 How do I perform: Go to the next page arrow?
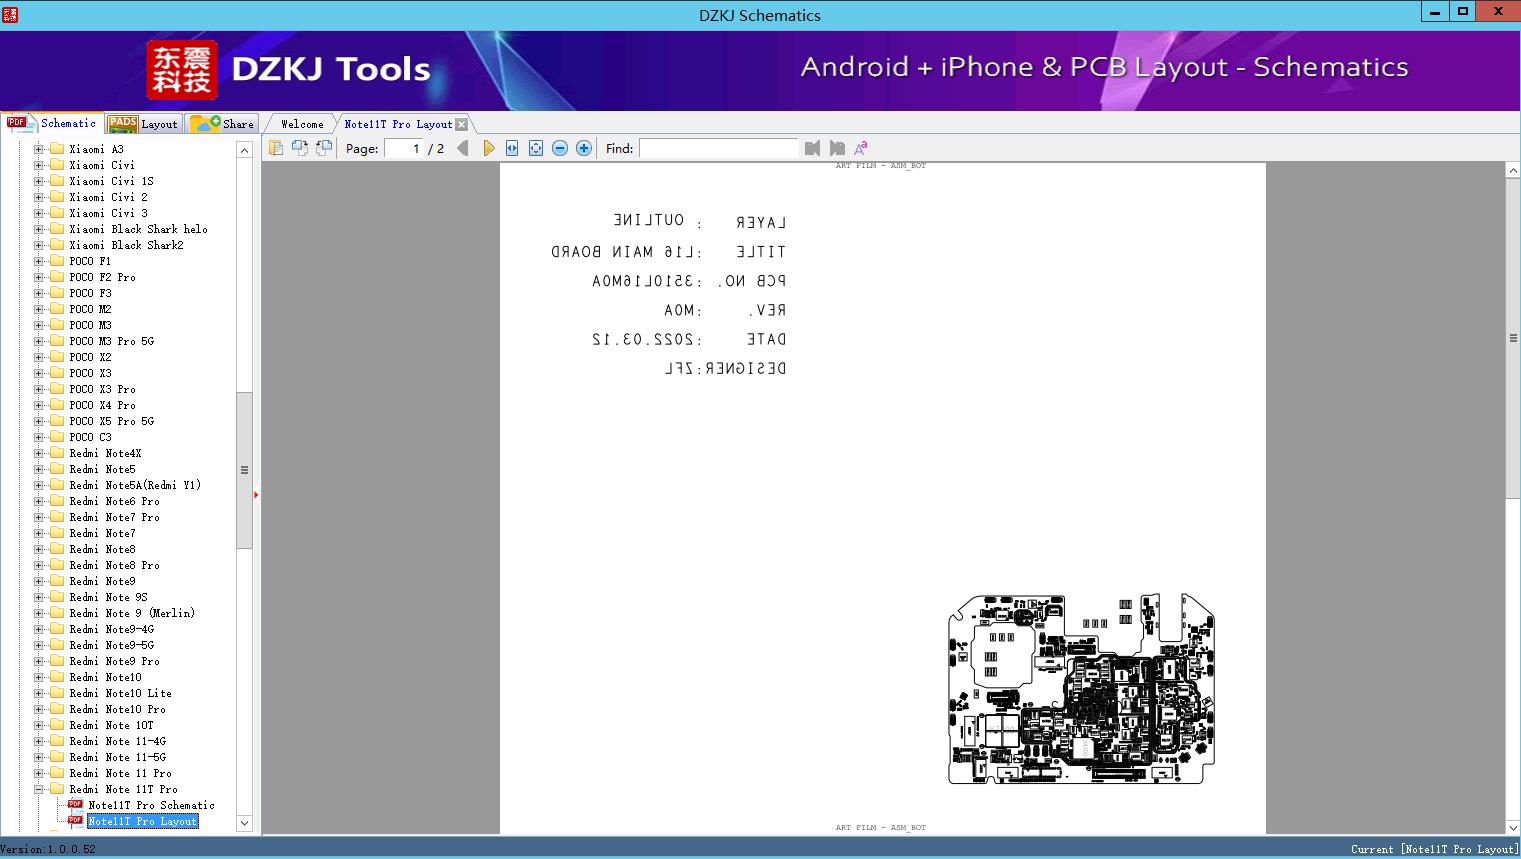click(x=488, y=148)
